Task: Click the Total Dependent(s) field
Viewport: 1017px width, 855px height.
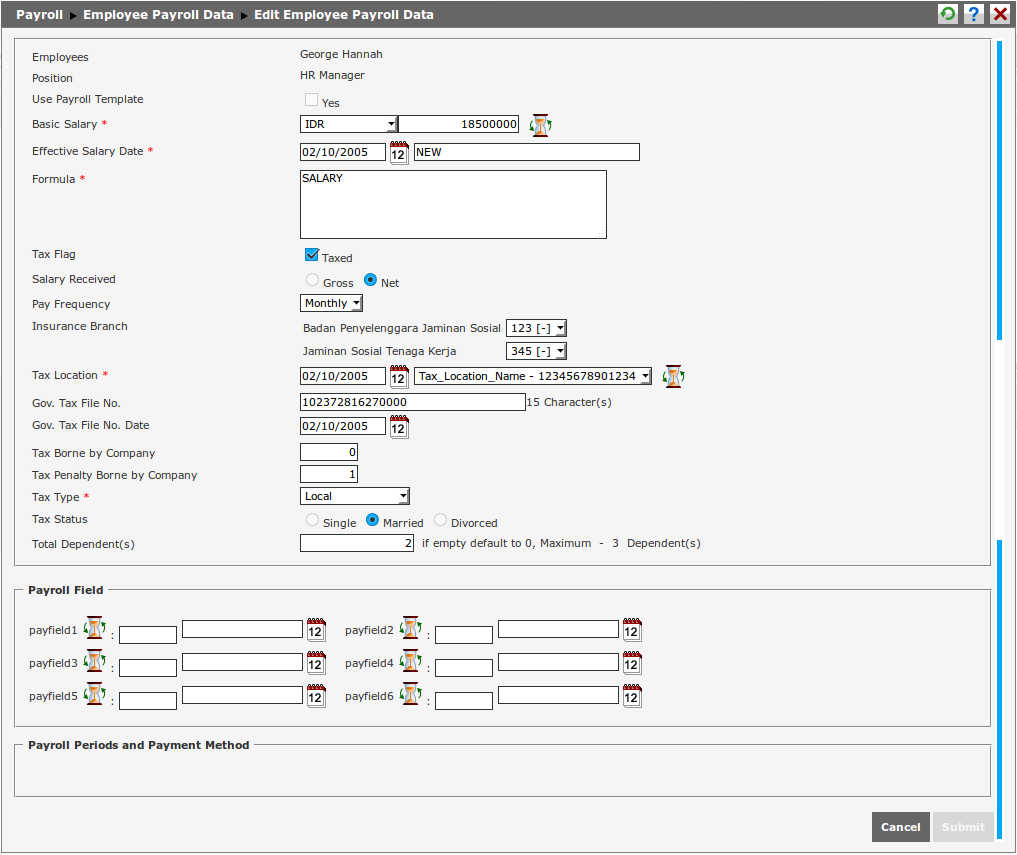Action: click(357, 543)
